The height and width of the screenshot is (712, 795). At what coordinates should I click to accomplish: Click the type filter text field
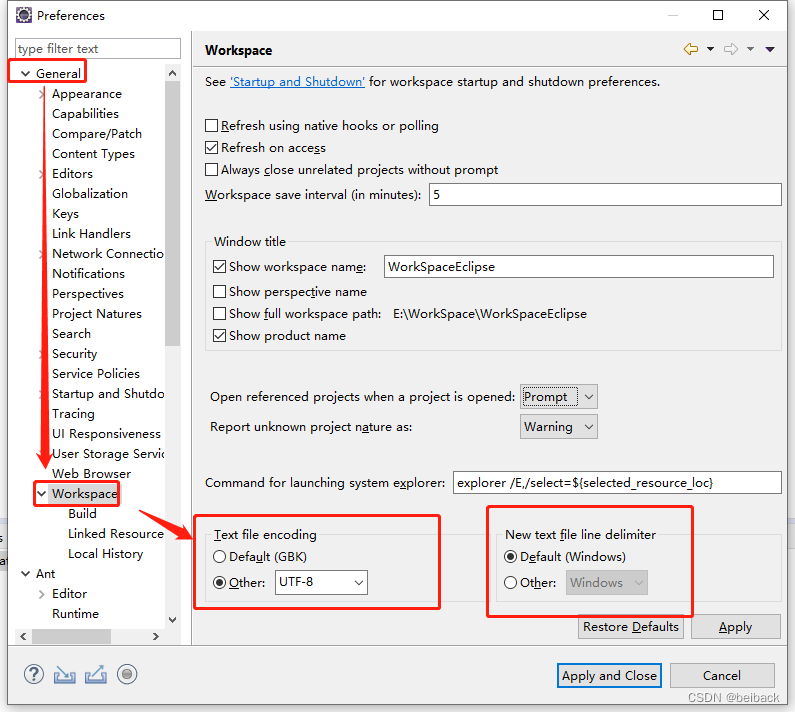coord(98,49)
